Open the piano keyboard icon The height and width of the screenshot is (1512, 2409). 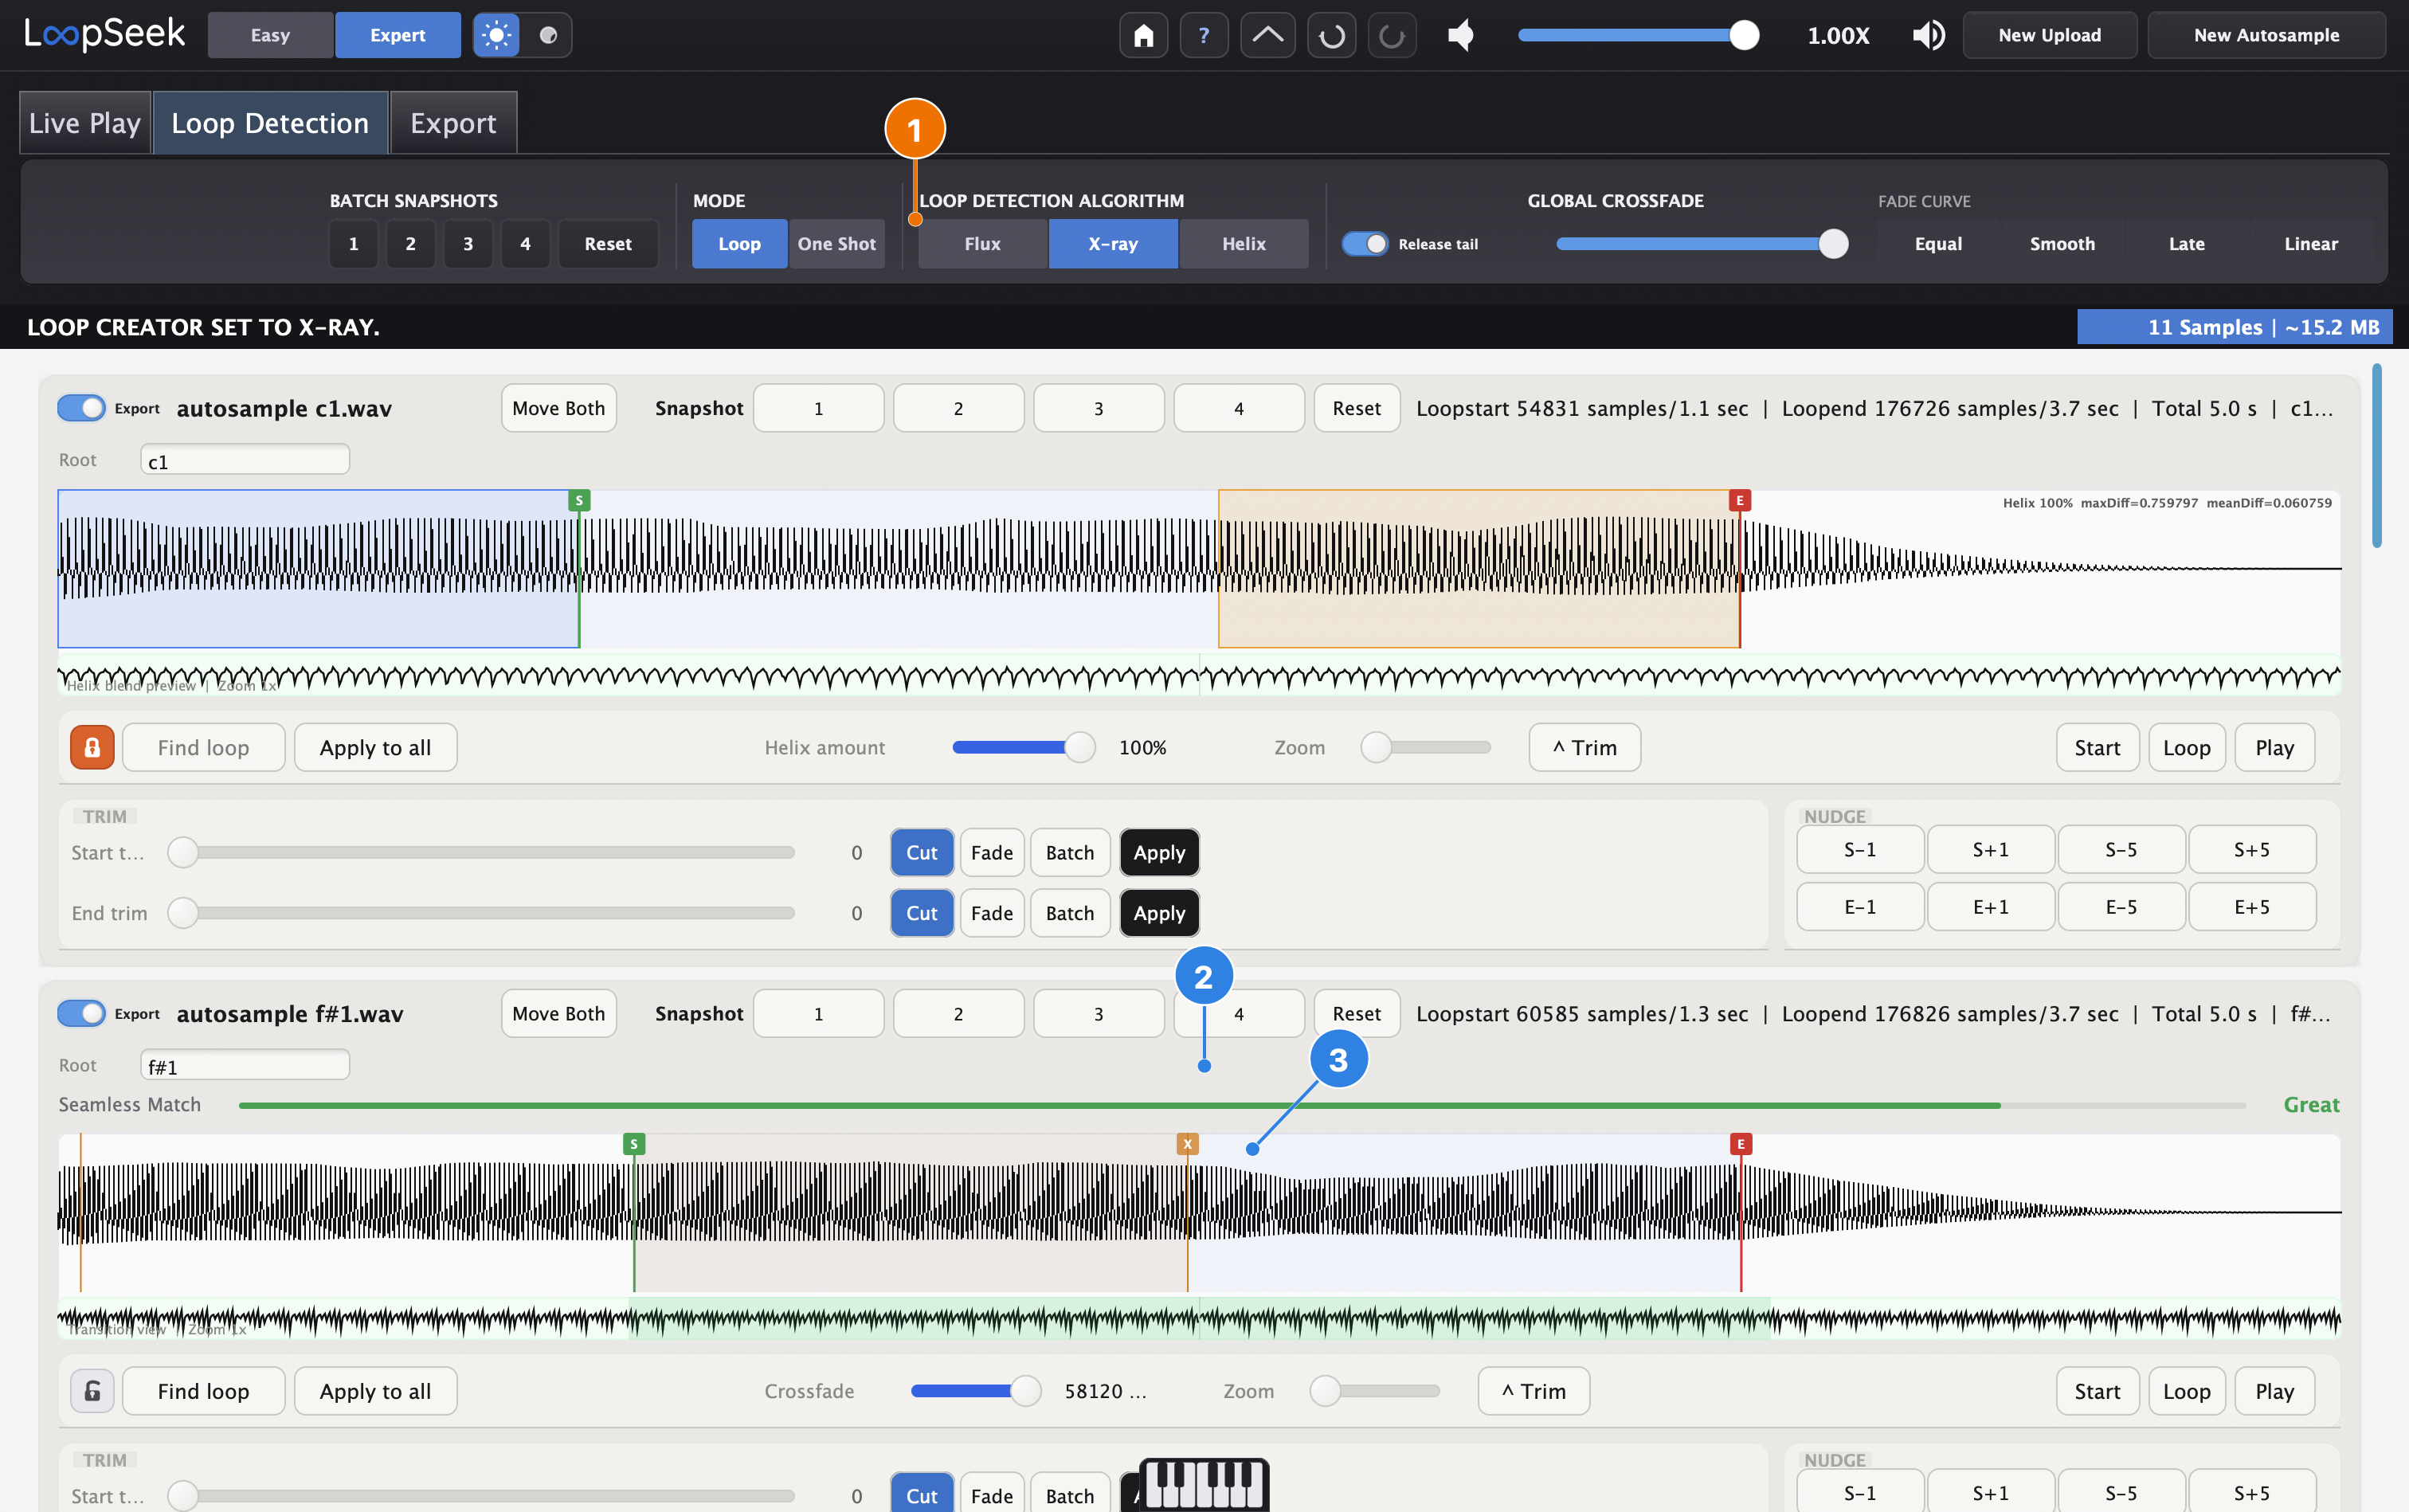pos(1203,1484)
